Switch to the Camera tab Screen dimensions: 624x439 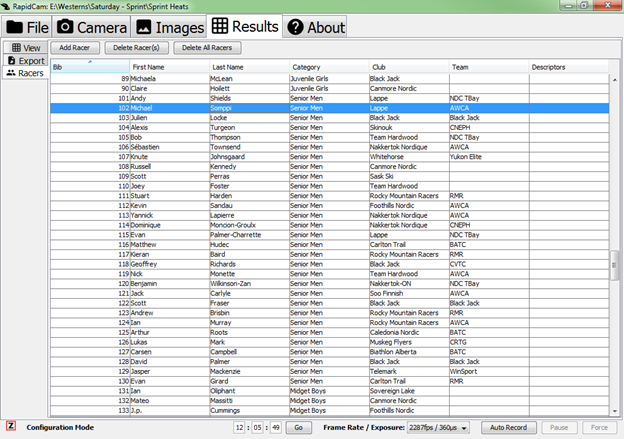click(x=92, y=27)
